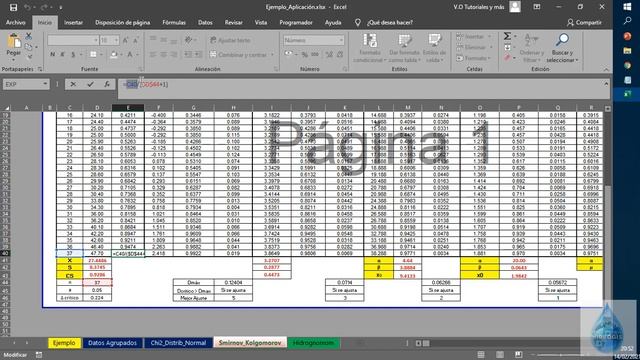Click the Cut scissors icon
The width and height of the screenshot is (640, 360).
29,36
